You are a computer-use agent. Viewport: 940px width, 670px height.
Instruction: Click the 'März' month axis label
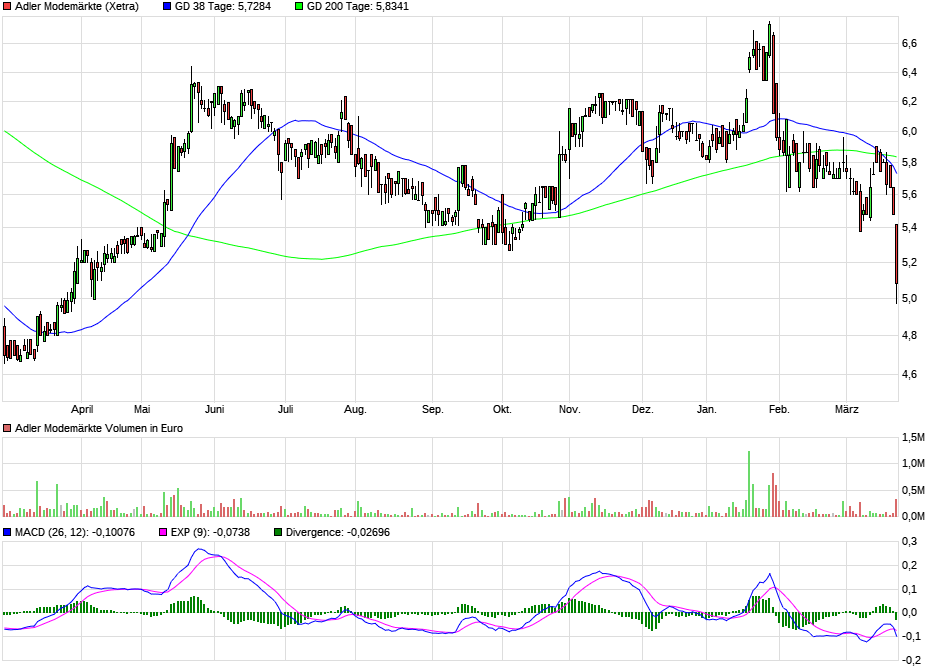(x=847, y=410)
